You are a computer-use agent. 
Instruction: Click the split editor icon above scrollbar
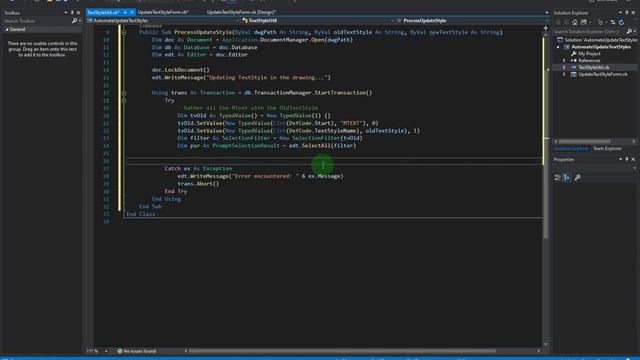pyautogui.click(x=546, y=28)
